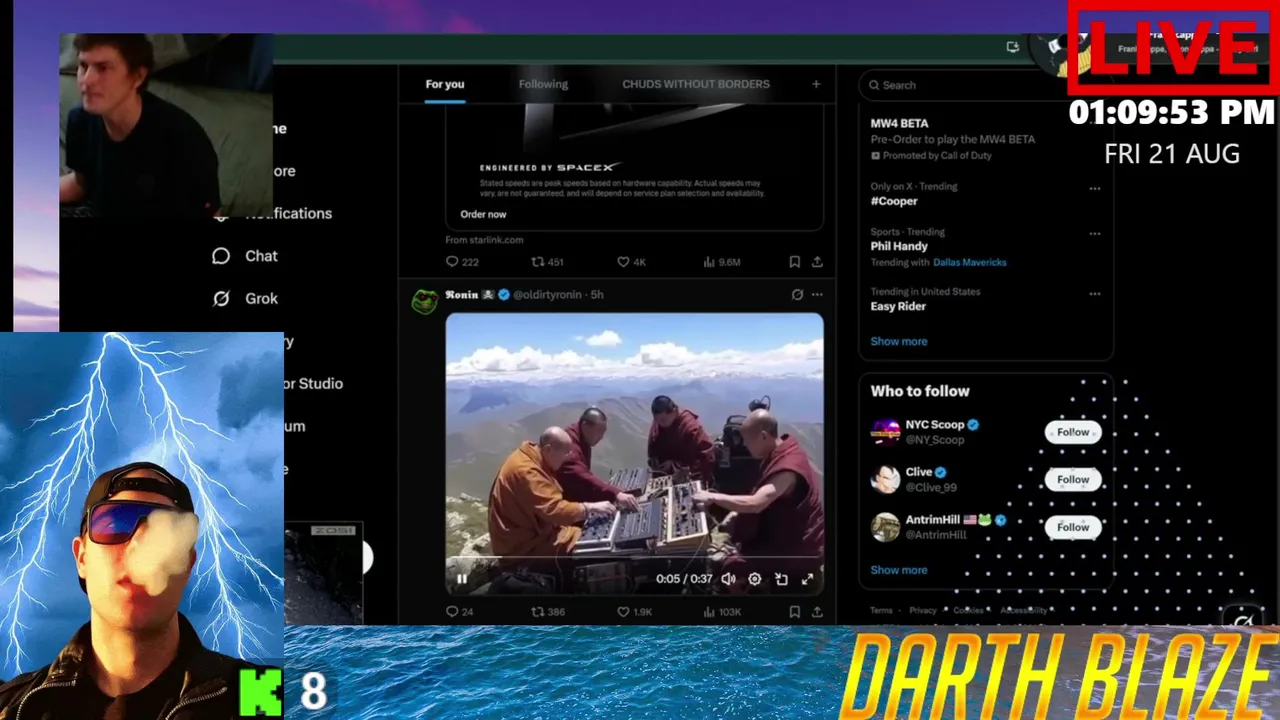The height and width of the screenshot is (720, 1280).
Task: Pause the monks video
Action: coord(462,579)
